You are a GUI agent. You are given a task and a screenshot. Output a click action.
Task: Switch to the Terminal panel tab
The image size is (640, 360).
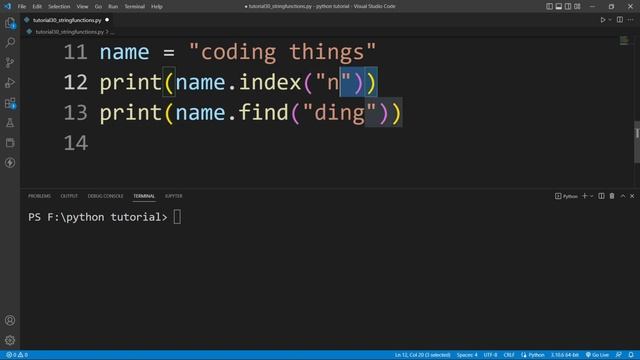pos(144,196)
